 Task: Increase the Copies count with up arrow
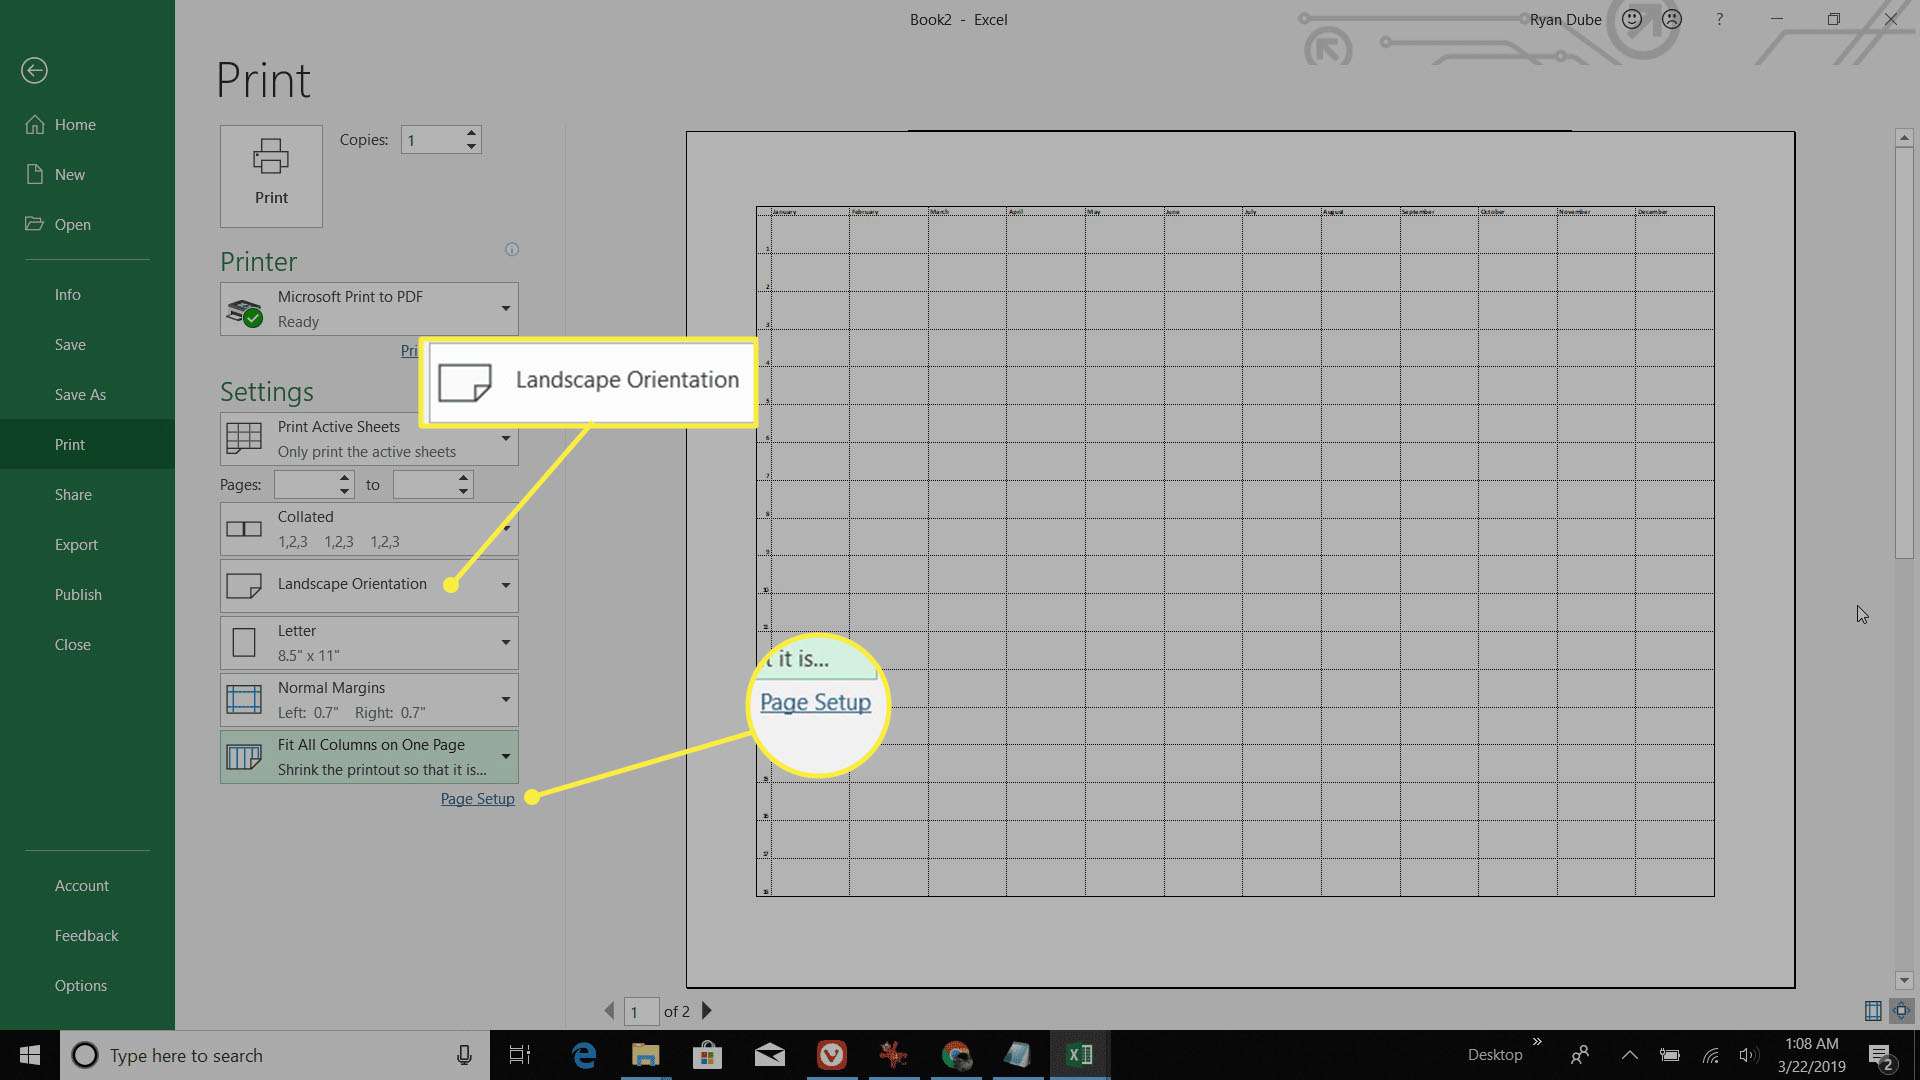coord(471,133)
